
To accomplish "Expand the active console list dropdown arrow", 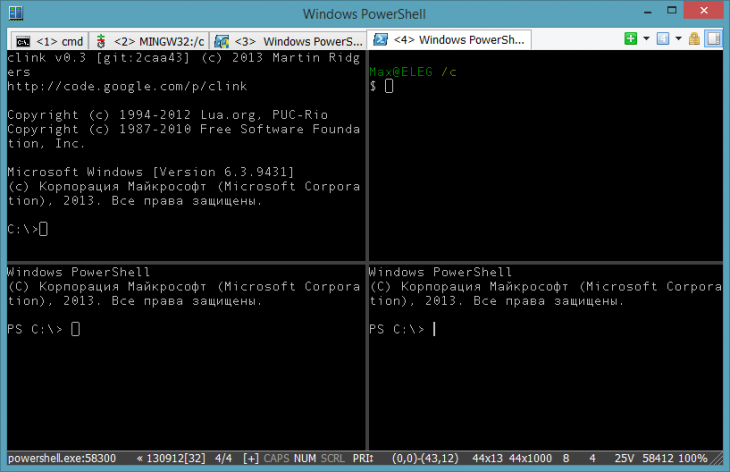I will tap(679, 39).
